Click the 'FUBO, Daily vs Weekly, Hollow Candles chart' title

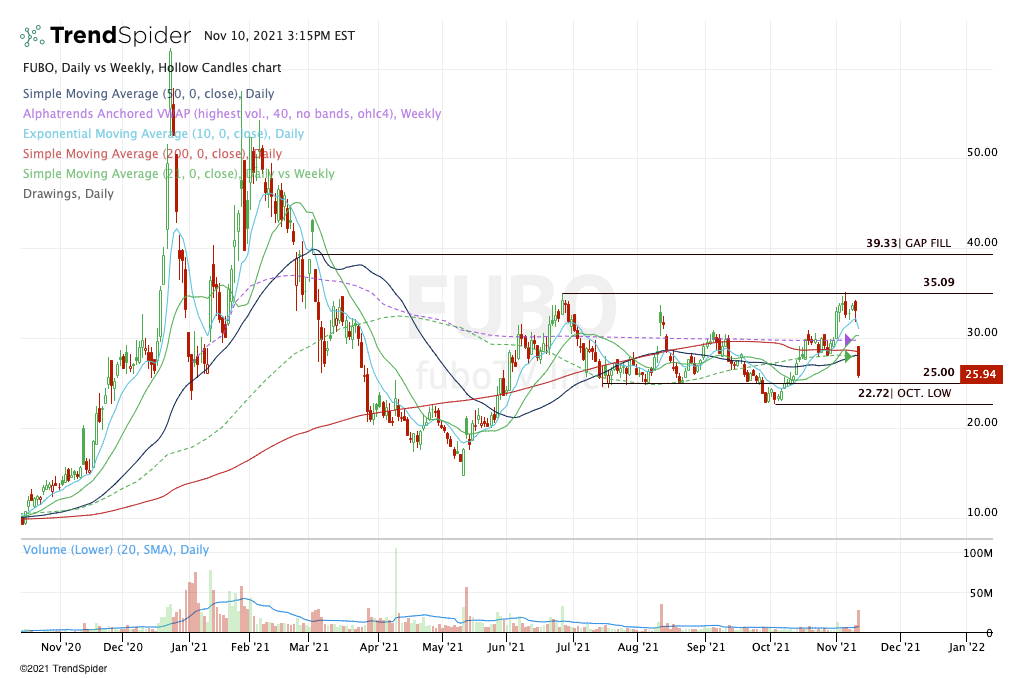152,68
